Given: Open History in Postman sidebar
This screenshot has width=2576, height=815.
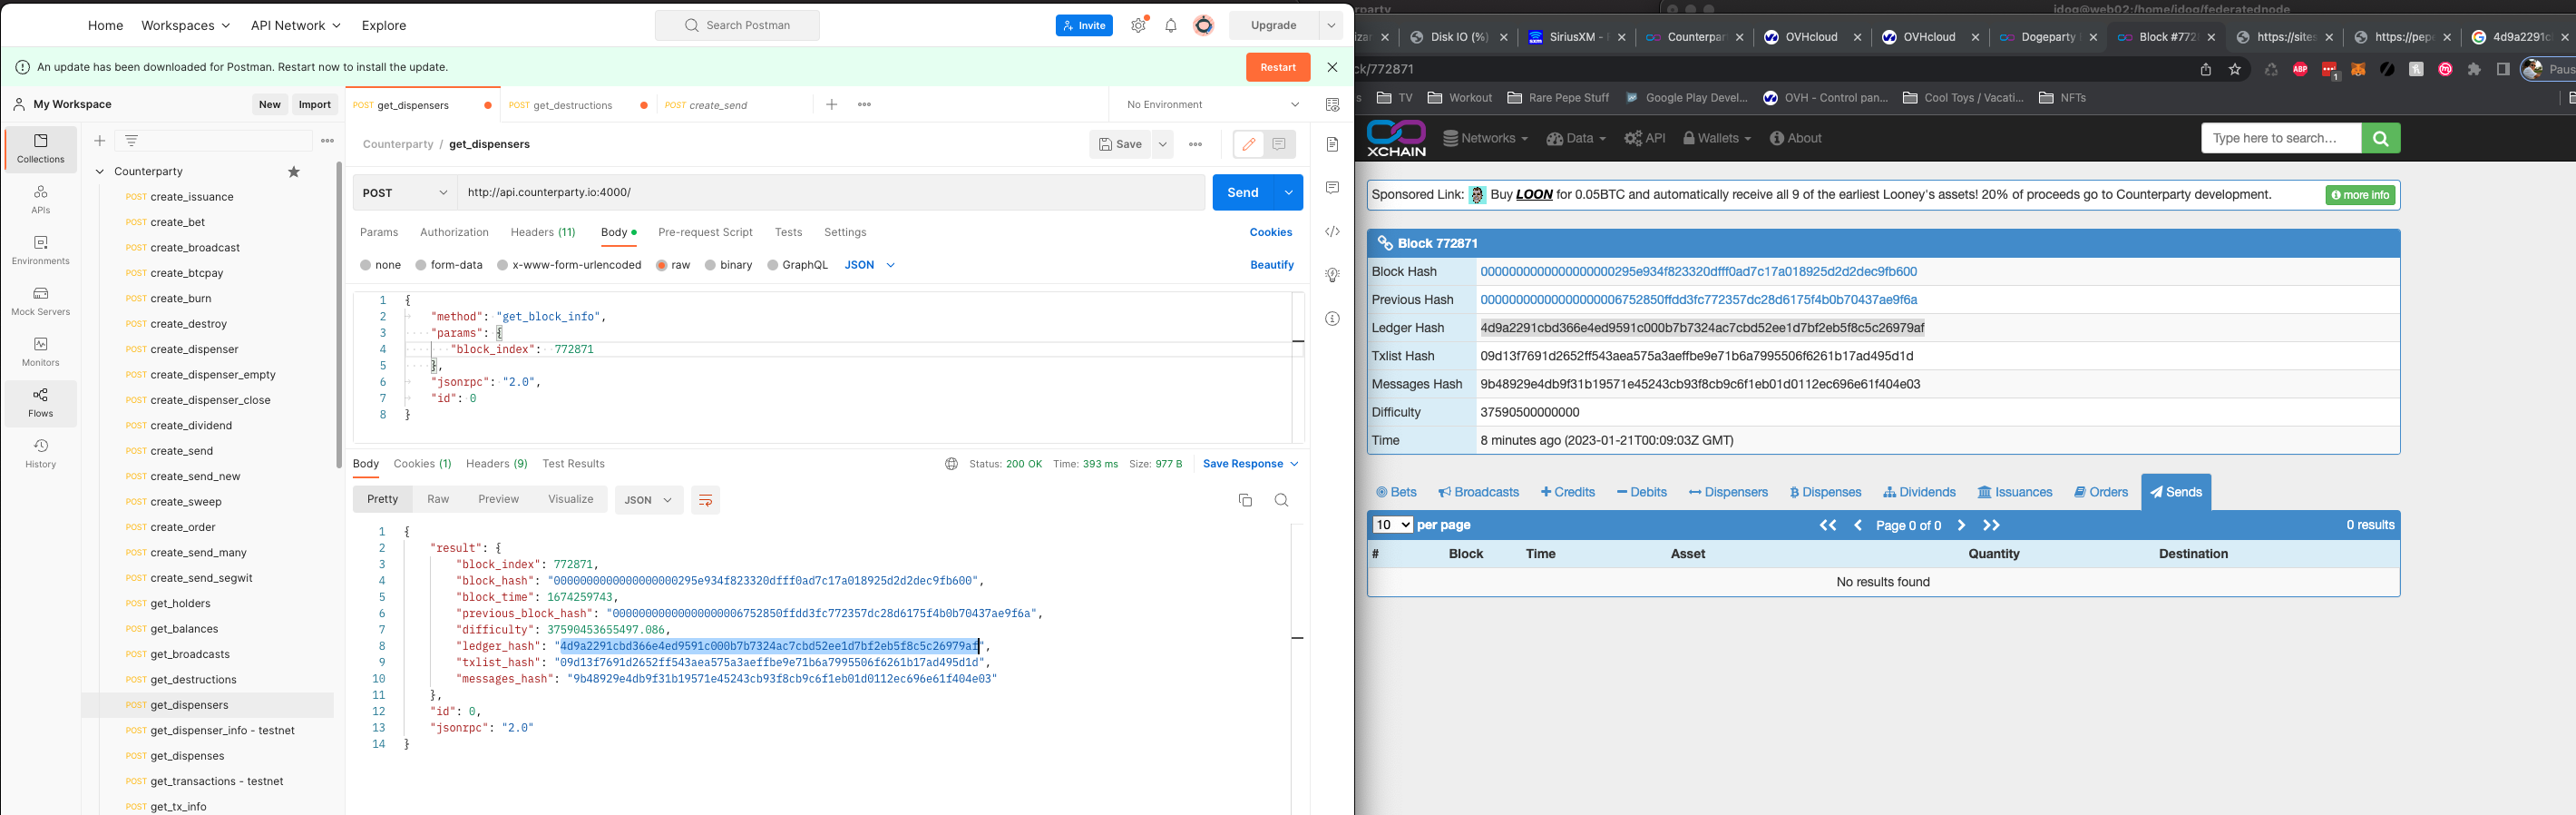Looking at the screenshot, I should (x=41, y=454).
